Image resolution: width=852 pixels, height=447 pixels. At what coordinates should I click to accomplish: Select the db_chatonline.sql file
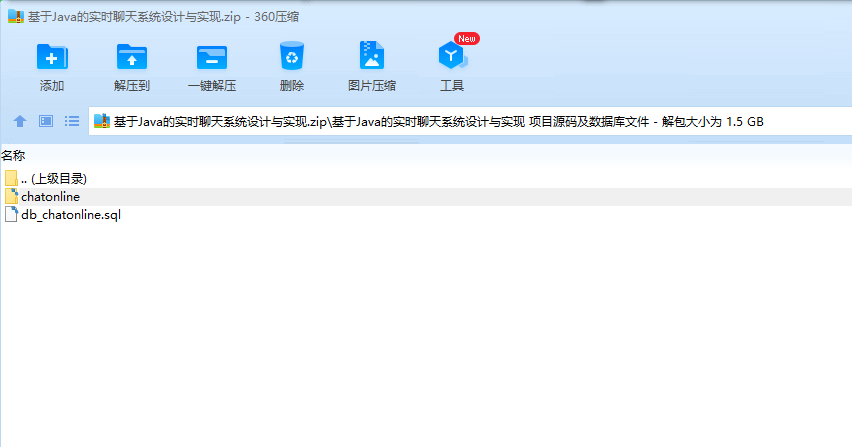71,215
